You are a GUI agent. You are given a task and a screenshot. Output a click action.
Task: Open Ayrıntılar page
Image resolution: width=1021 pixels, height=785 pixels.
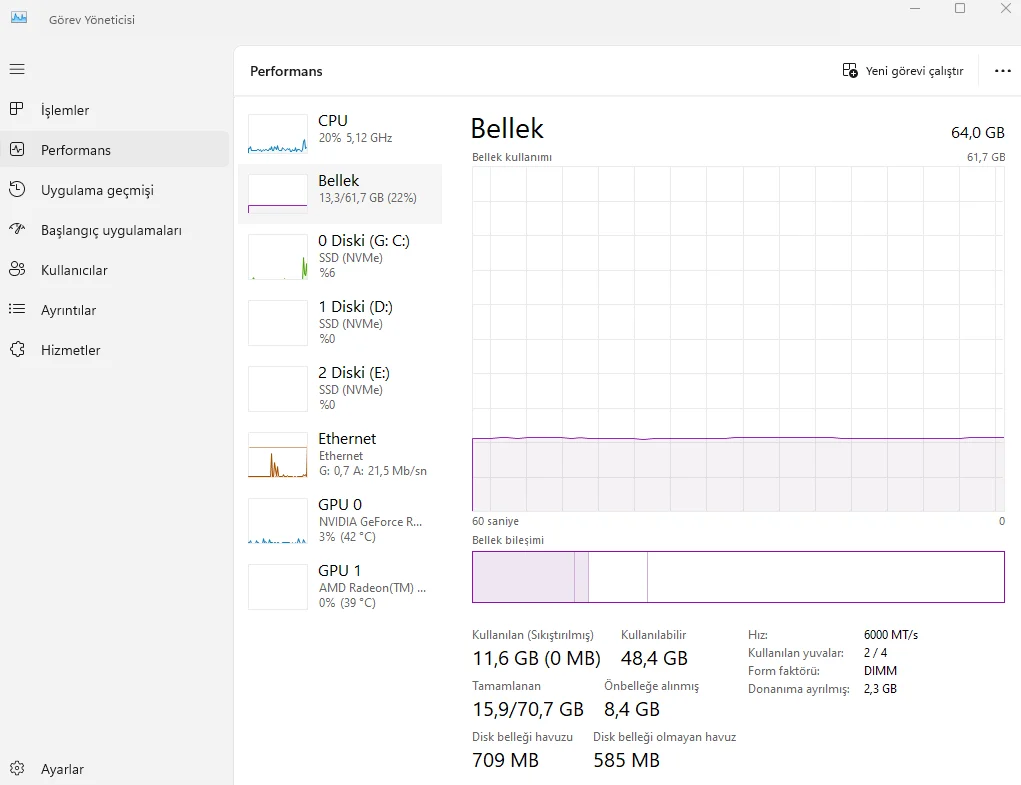[115, 310]
